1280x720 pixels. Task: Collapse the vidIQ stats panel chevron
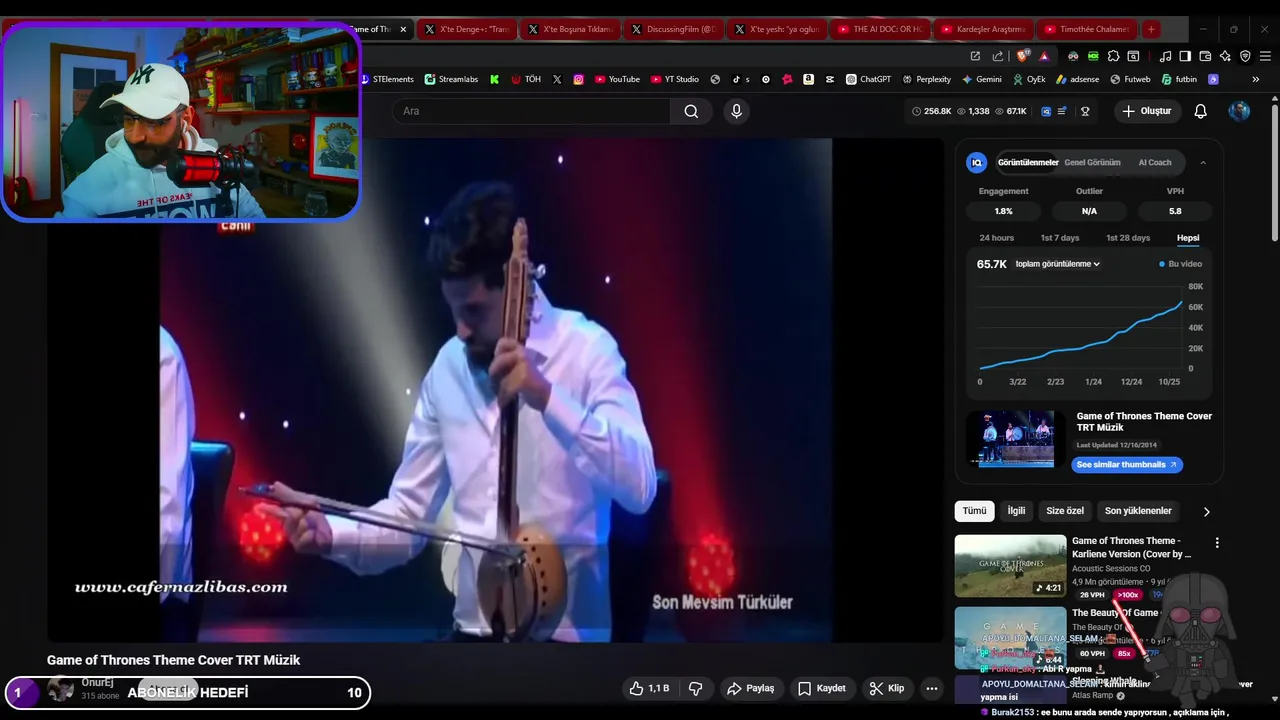(1203, 162)
